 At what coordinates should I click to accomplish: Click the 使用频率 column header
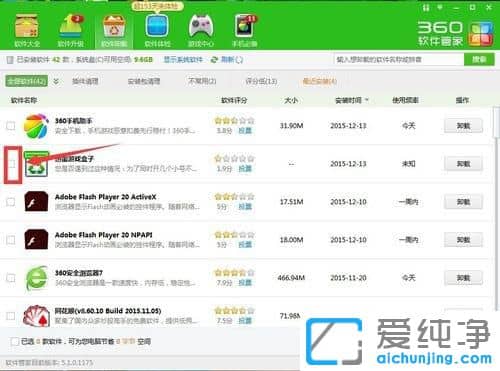(x=405, y=100)
